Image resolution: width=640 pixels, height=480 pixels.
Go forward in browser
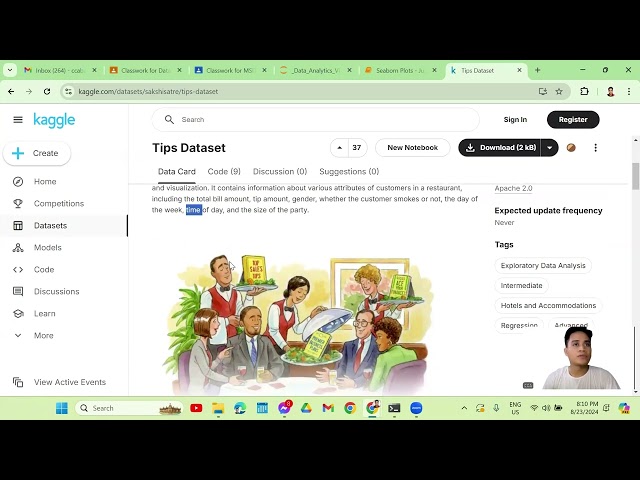[29, 92]
